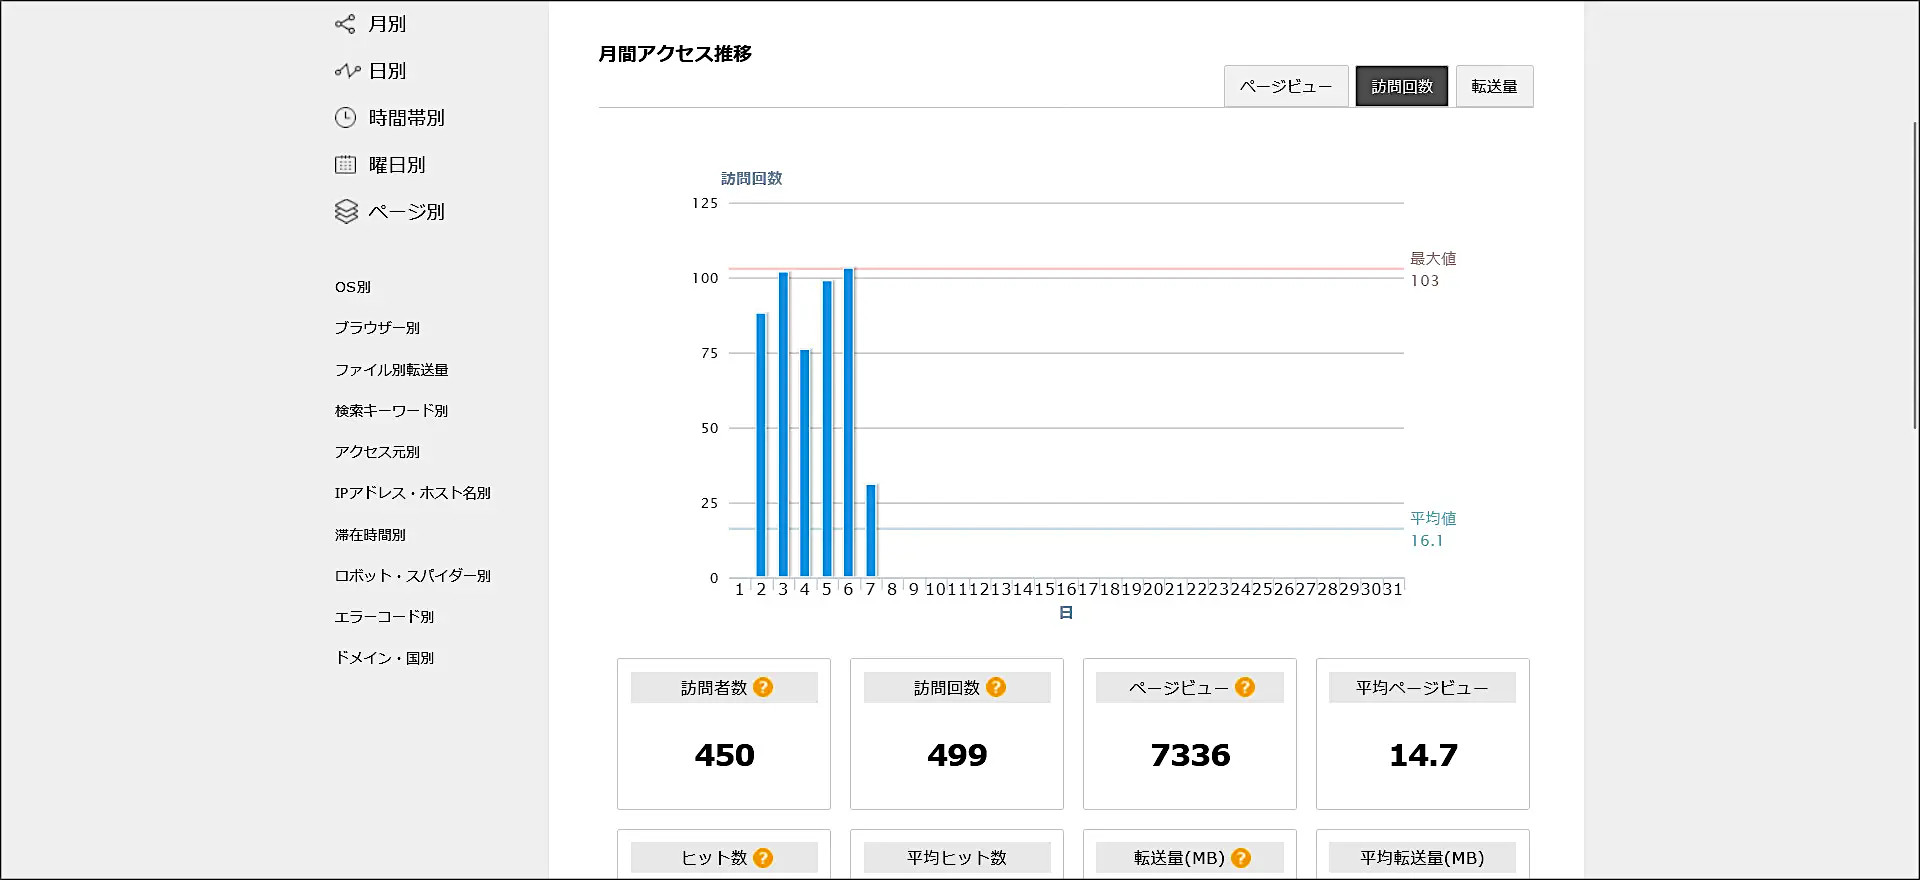The image size is (1920, 880).
Task: Click the share icon beside 月別
Action: coord(345,24)
